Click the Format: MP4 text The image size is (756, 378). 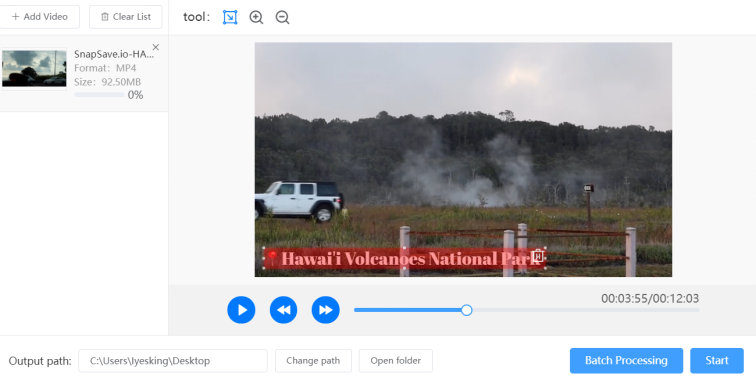point(105,68)
